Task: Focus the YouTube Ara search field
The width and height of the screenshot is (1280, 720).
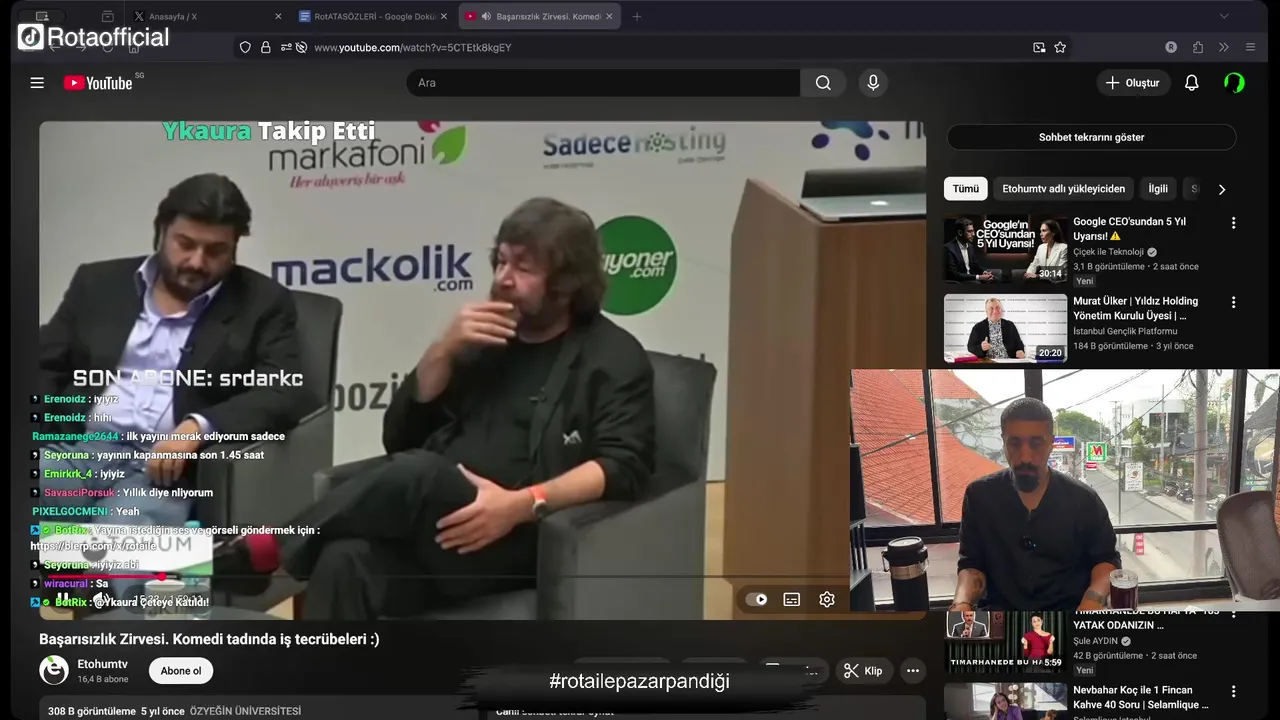Action: [x=603, y=83]
